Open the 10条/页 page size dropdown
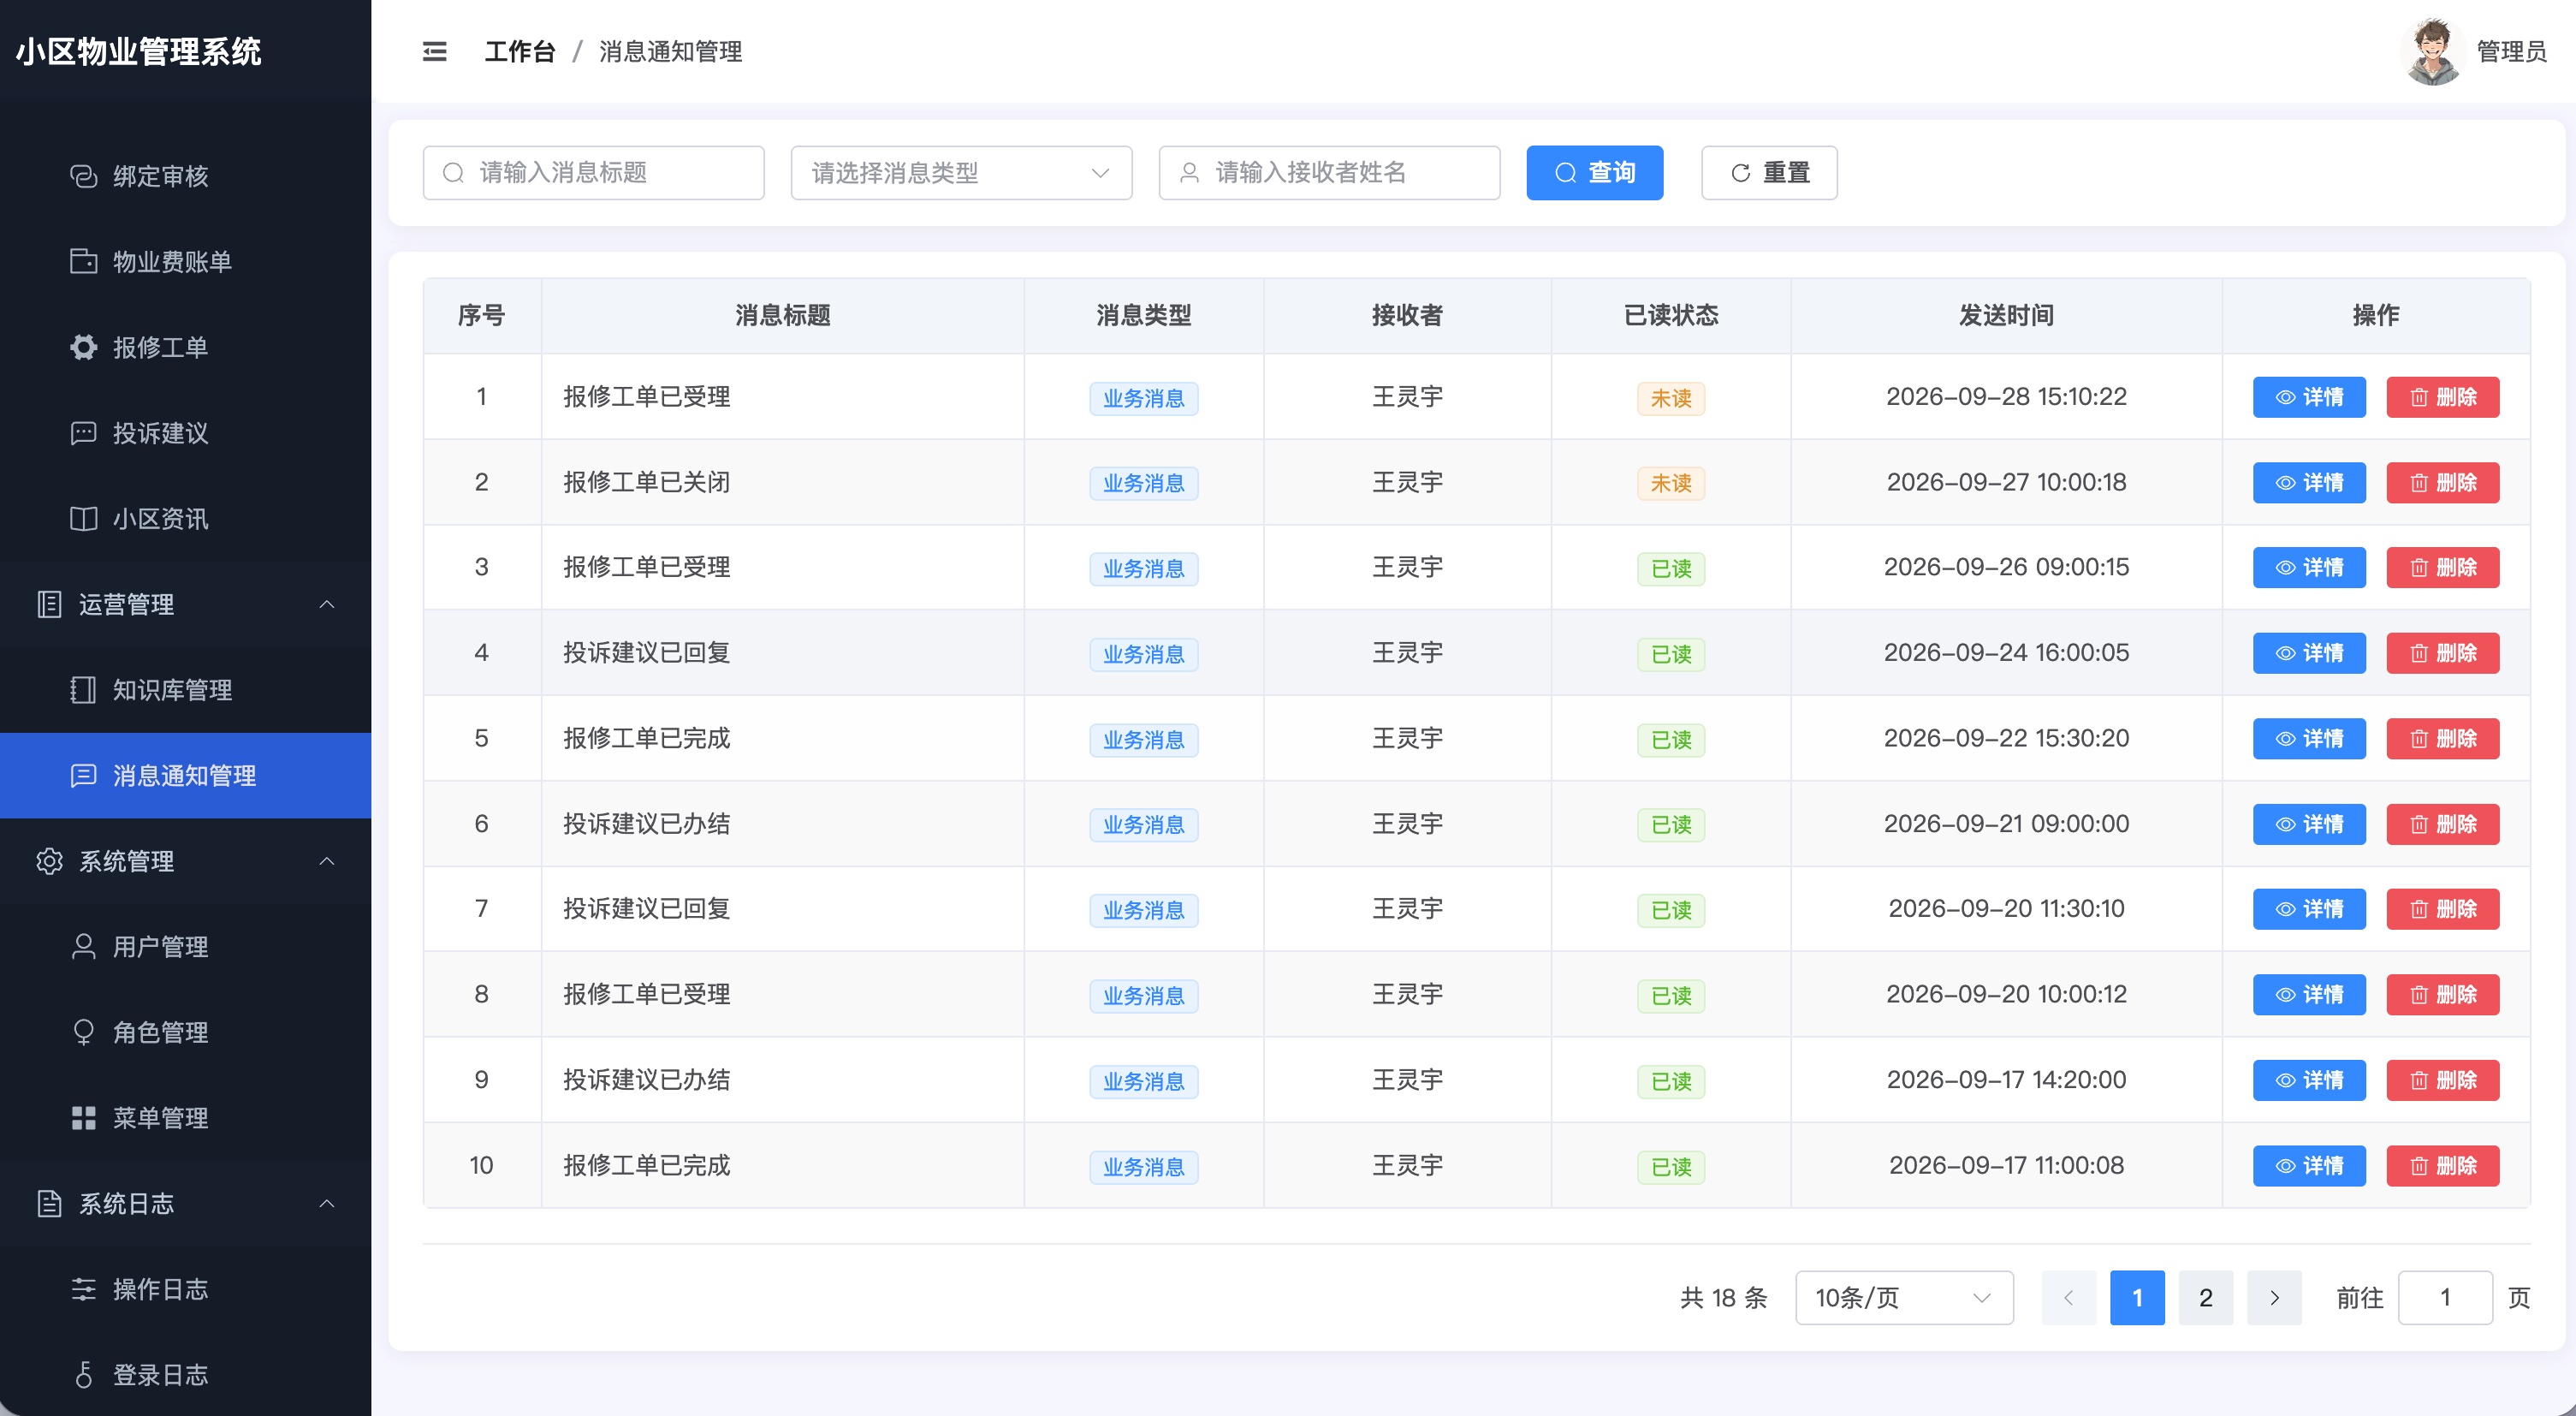The width and height of the screenshot is (2576, 1416). [1904, 1298]
